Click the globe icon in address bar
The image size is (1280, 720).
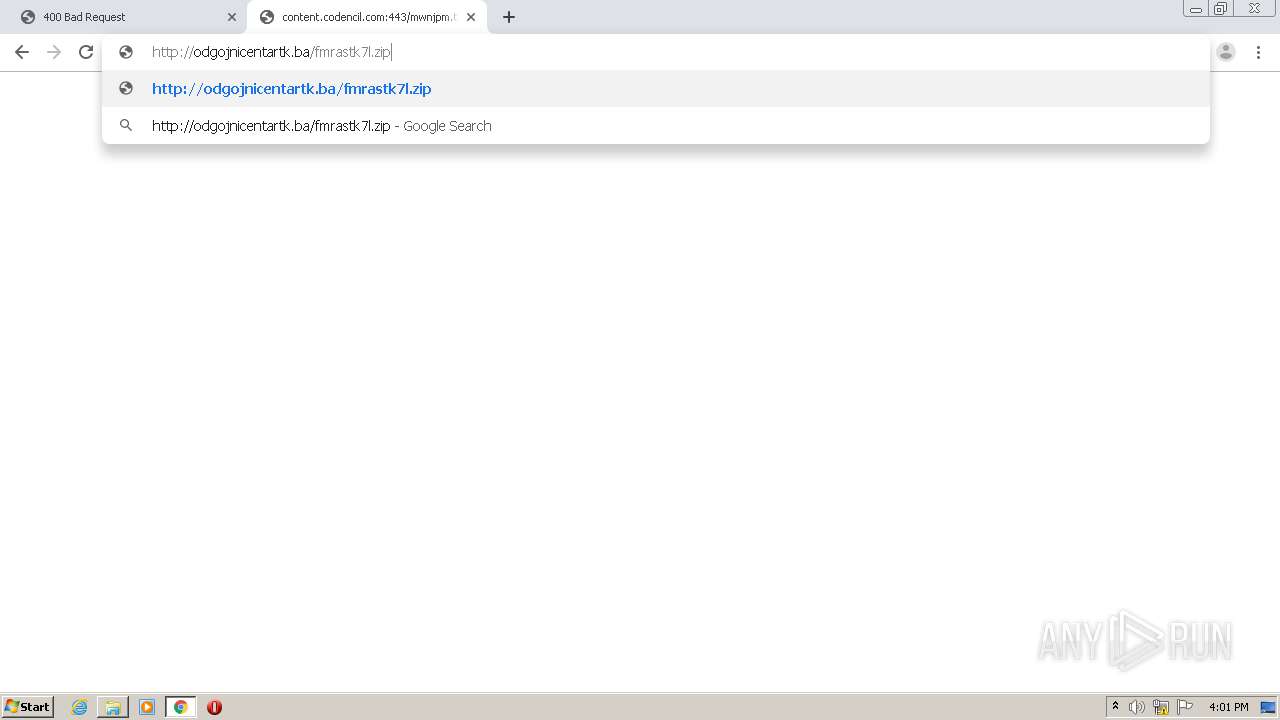126,52
